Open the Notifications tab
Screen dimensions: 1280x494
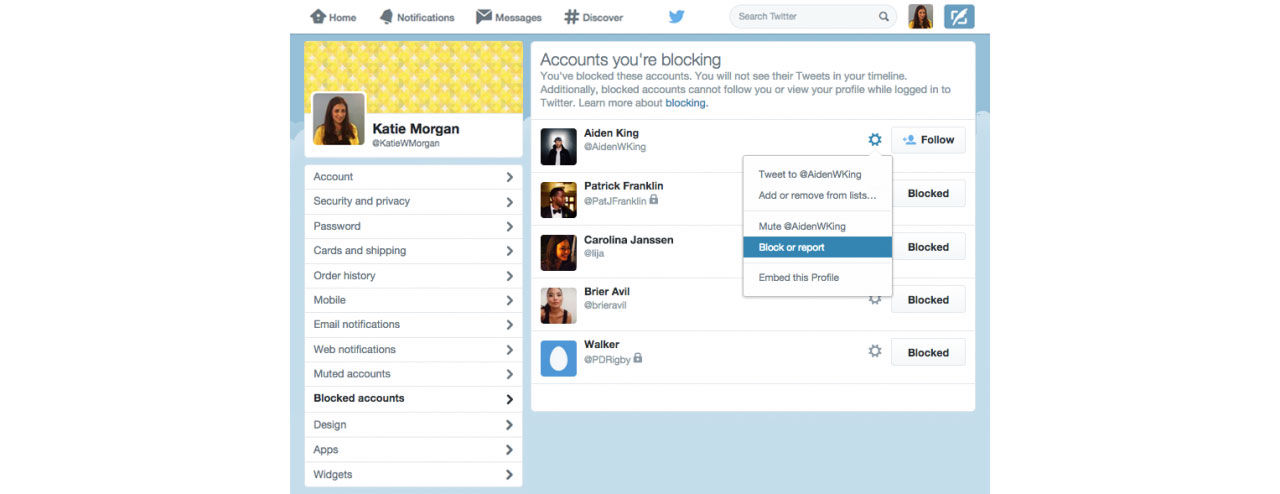point(417,17)
